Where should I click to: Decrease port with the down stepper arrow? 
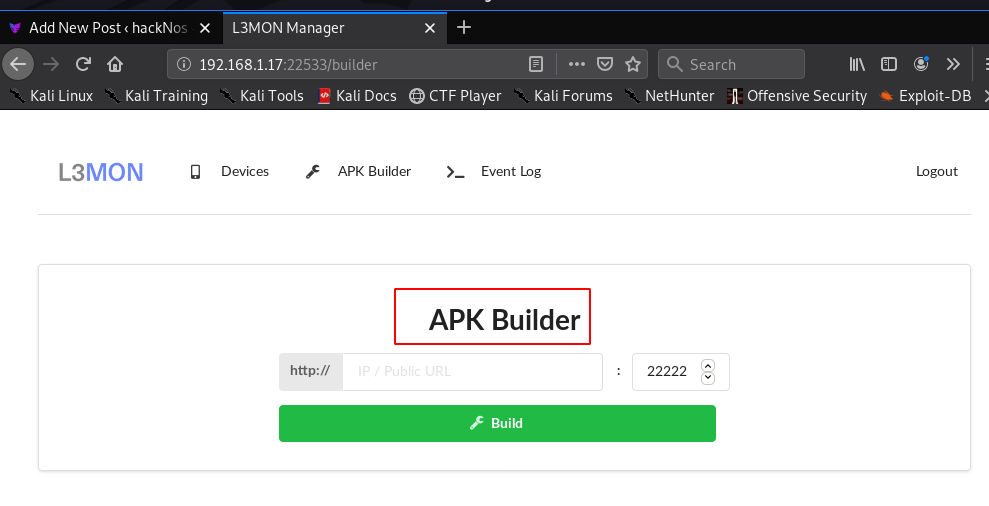point(708,378)
